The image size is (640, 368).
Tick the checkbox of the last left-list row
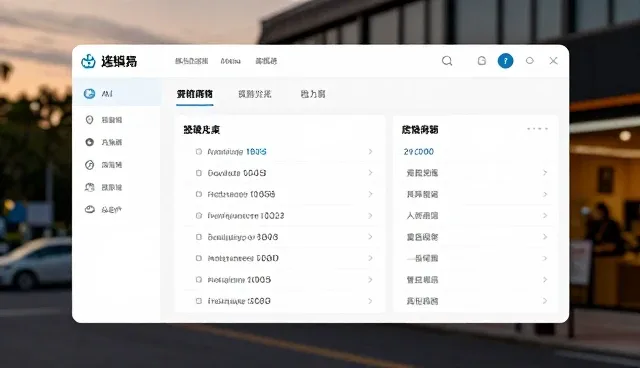199,301
